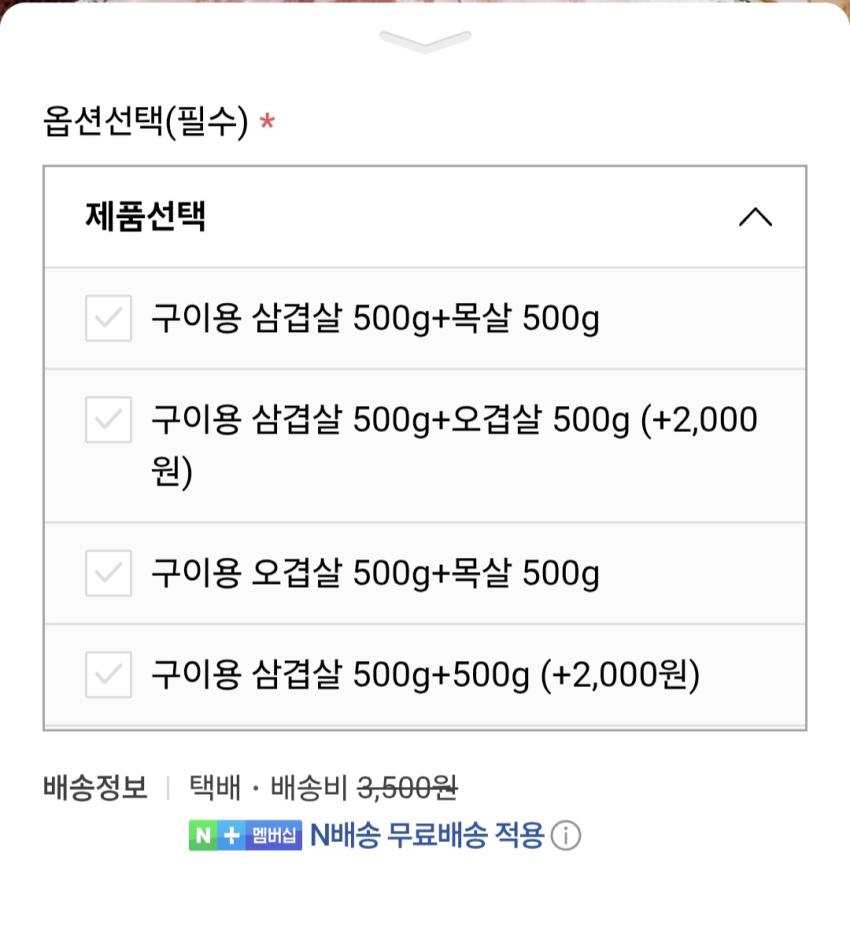The height and width of the screenshot is (927, 850).
Task: Collapse the option sheet with the top chevron handle
Action: click(425, 41)
